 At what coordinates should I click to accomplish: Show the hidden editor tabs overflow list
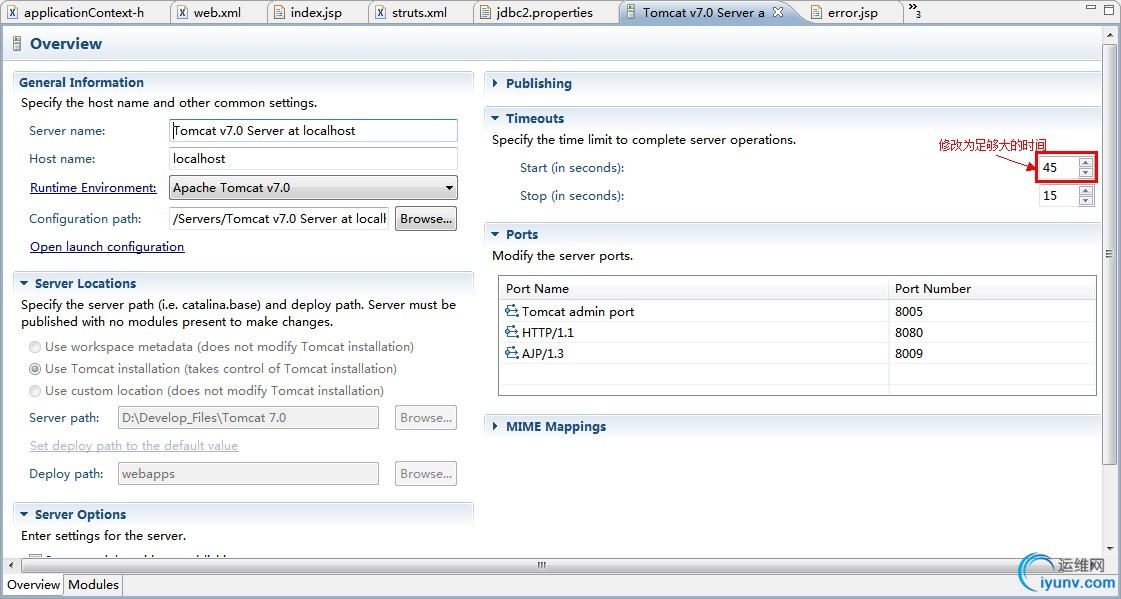tap(914, 10)
